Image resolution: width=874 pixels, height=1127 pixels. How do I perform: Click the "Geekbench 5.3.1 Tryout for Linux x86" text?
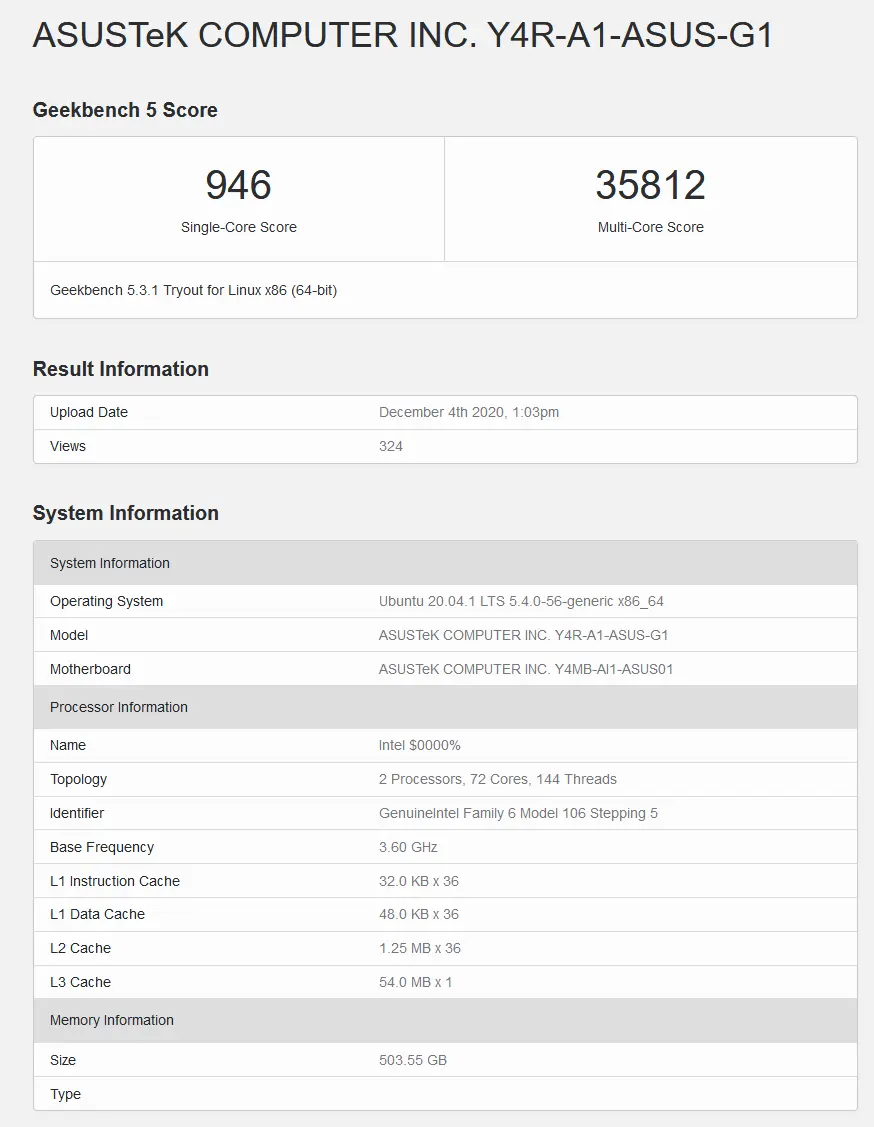click(x=193, y=290)
